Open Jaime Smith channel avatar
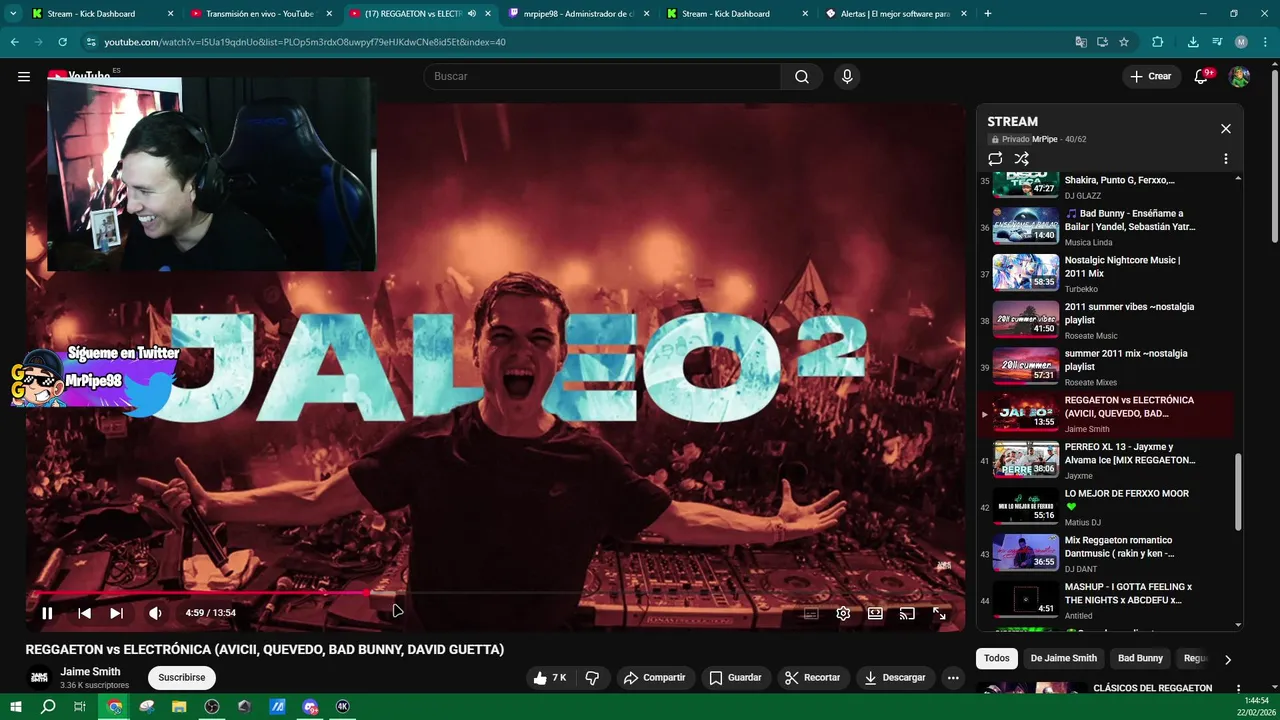 tap(39, 678)
